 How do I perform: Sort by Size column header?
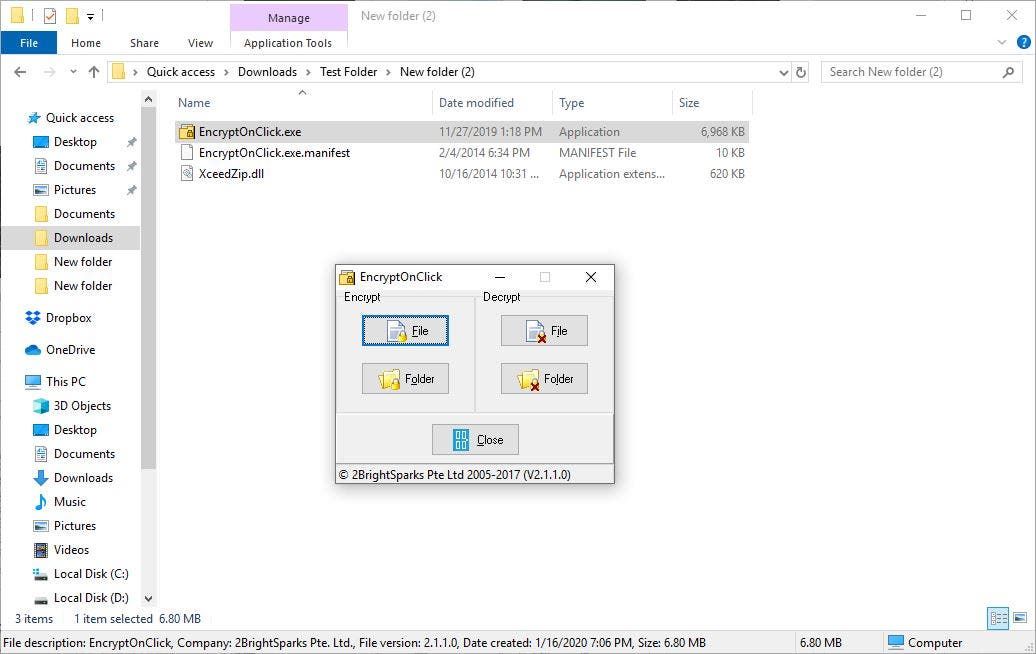(x=688, y=103)
